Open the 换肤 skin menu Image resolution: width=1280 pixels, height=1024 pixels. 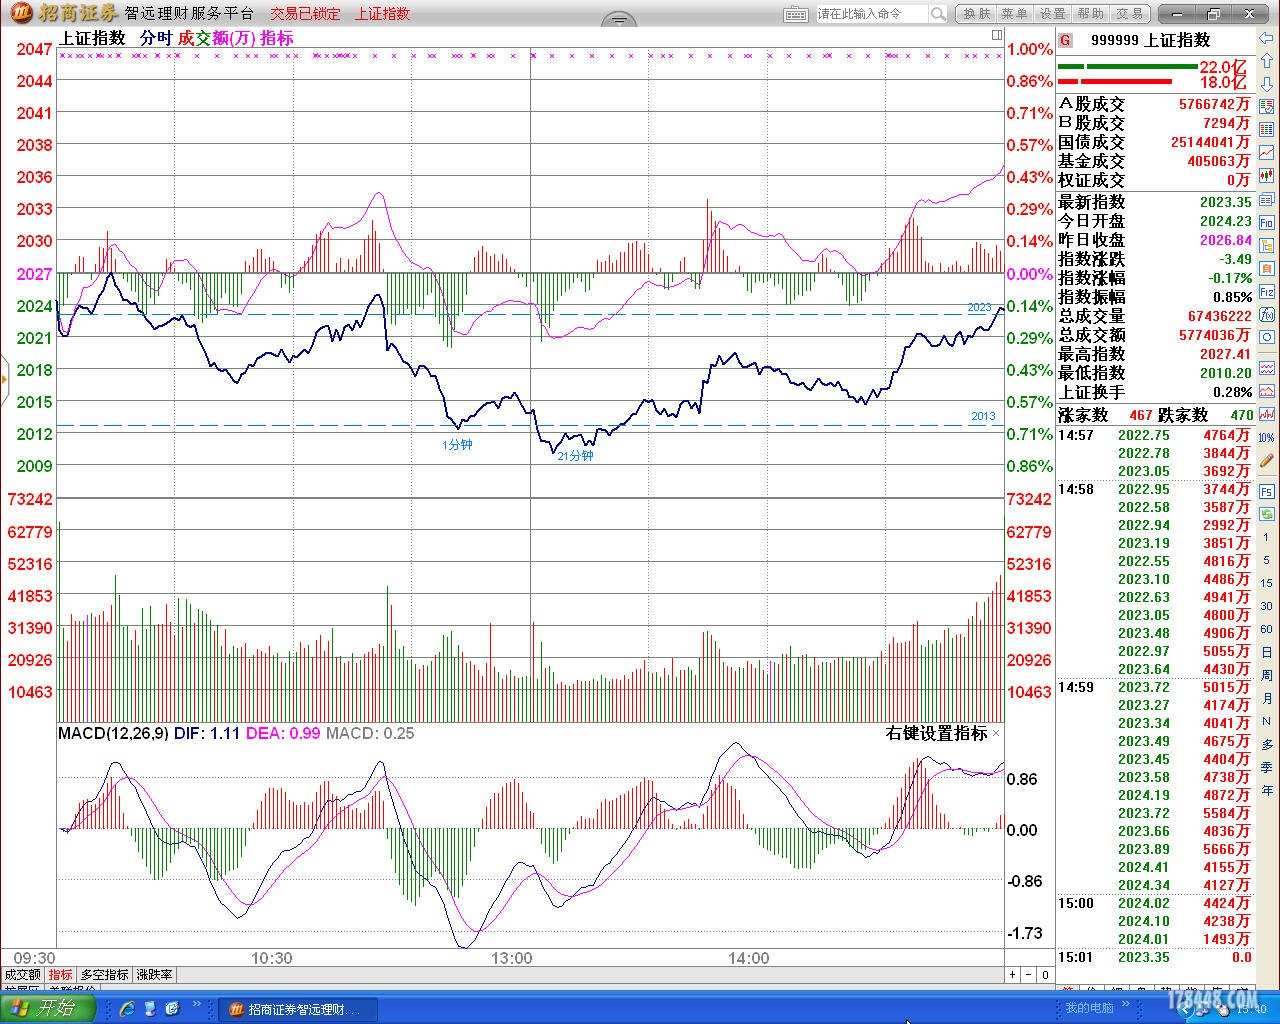click(977, 14)
